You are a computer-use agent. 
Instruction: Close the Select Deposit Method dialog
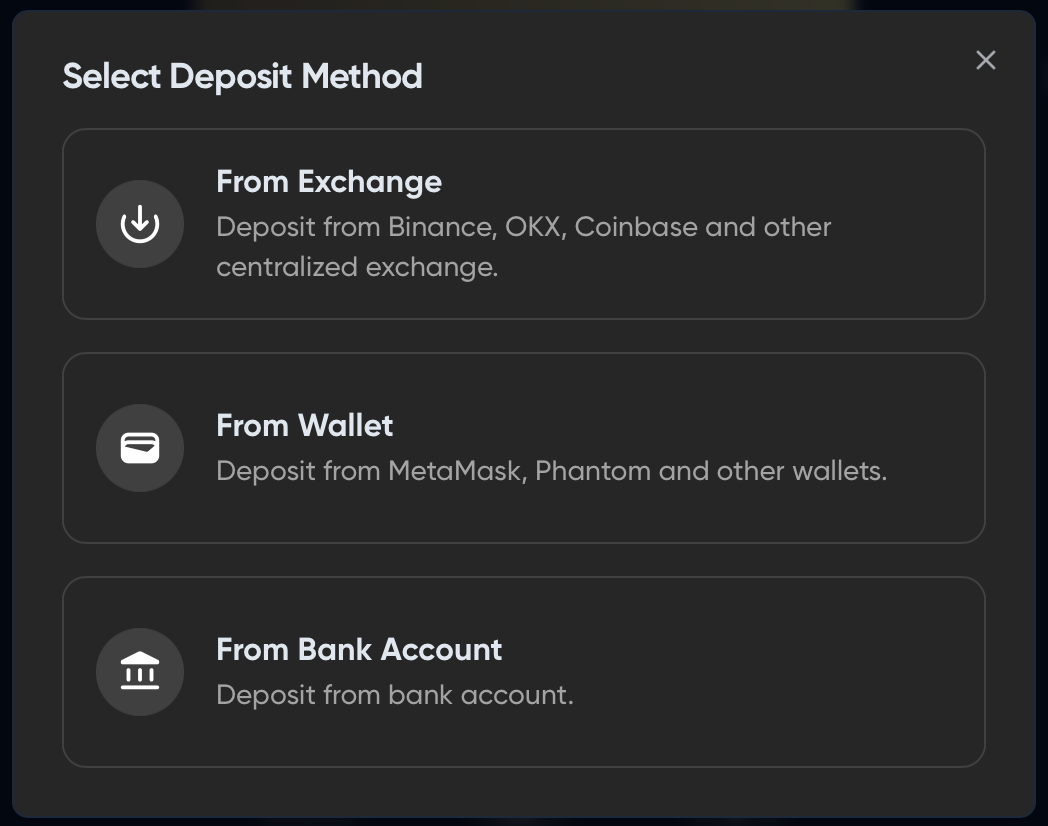click(986, 60)
